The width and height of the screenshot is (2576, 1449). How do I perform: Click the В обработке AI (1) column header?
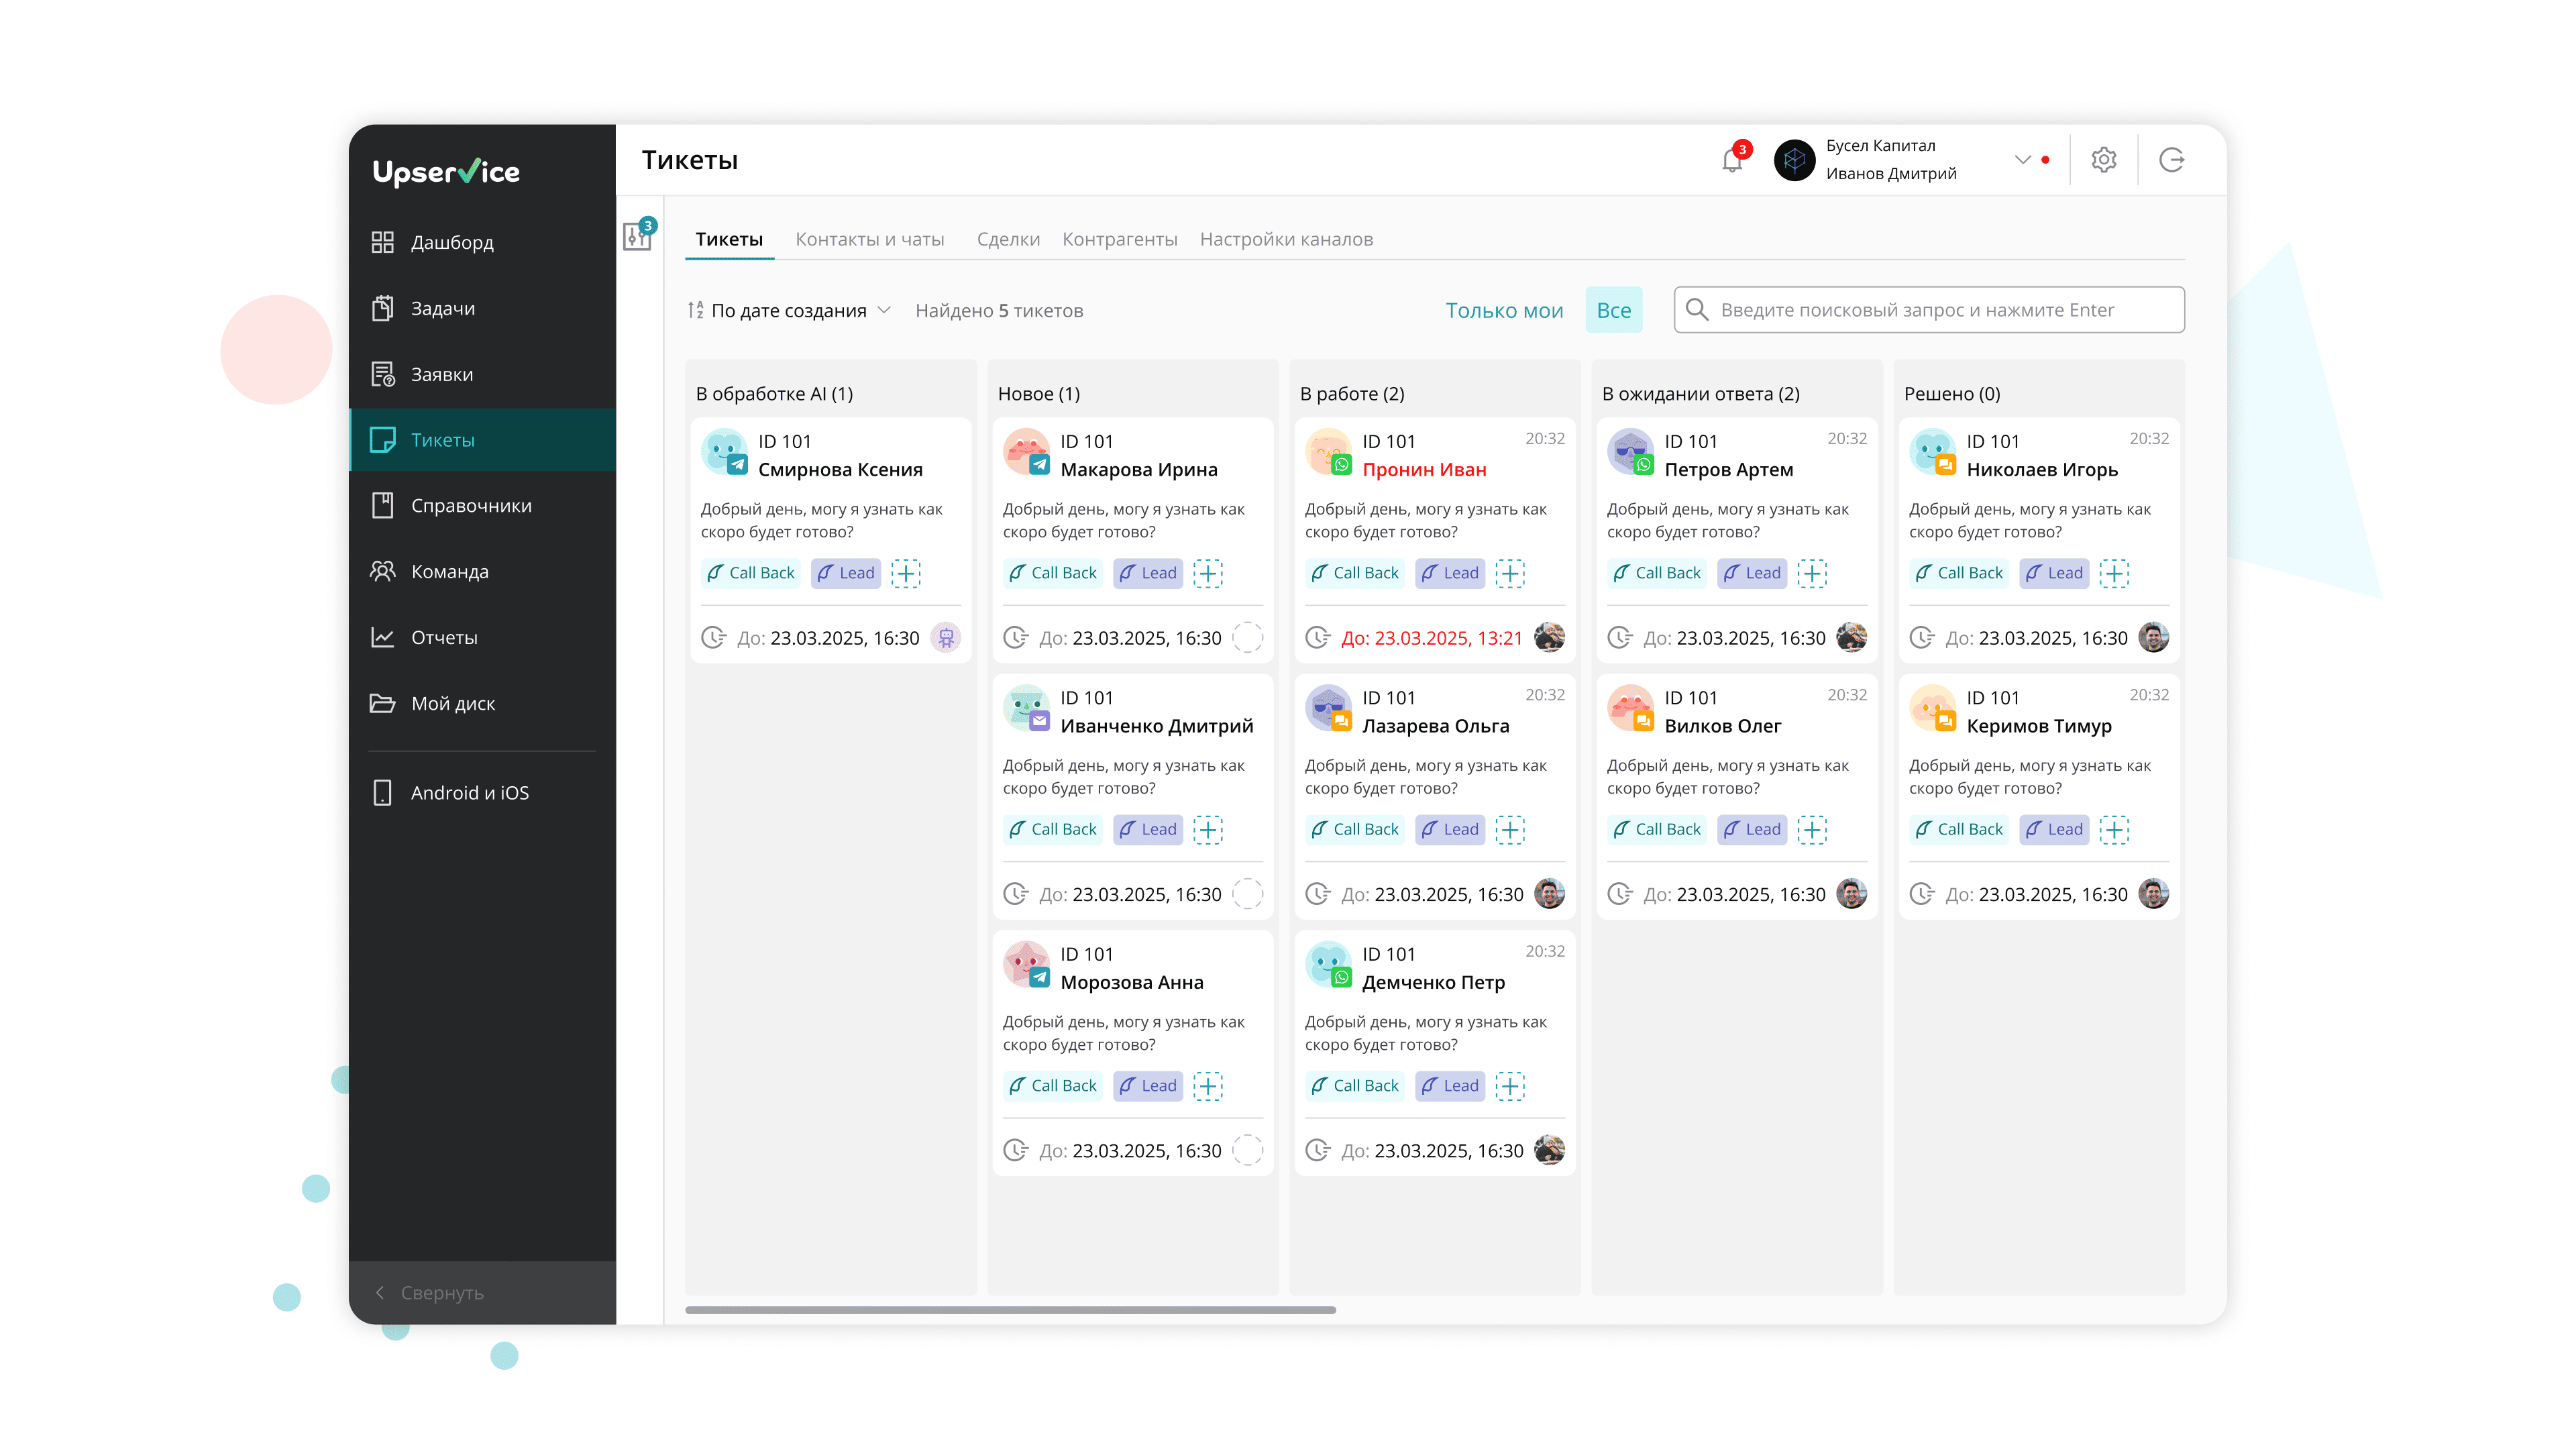774,394
